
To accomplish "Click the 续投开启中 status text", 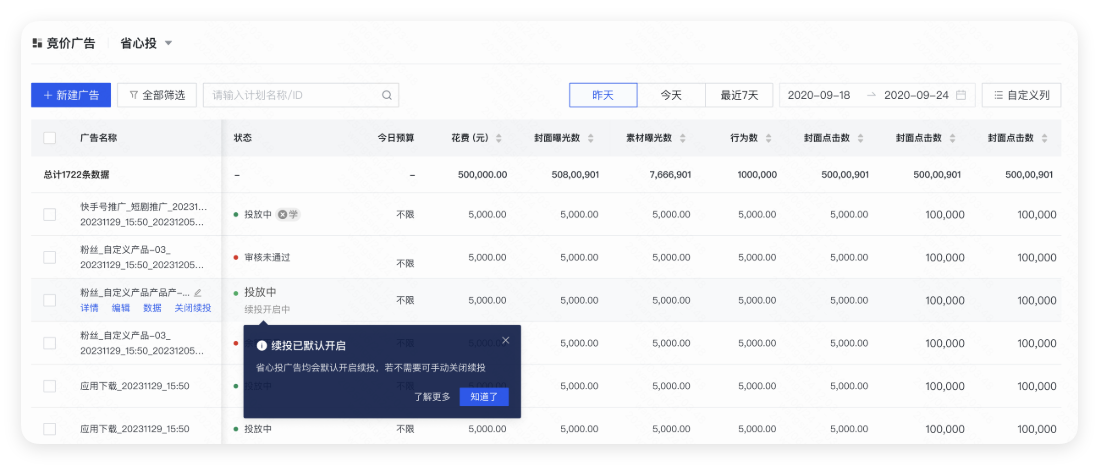I will [x=267, y=309].
